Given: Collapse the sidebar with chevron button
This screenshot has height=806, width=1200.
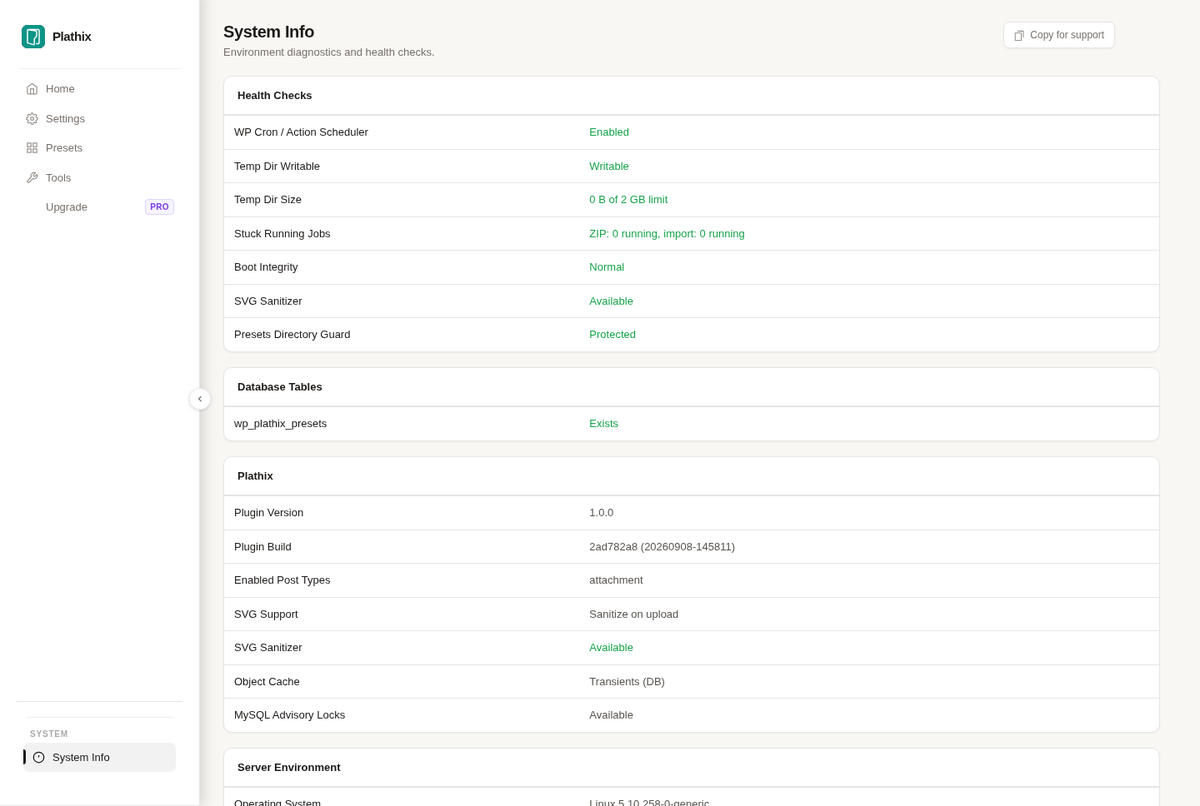Looking at the screenshot, I should 200,399.
